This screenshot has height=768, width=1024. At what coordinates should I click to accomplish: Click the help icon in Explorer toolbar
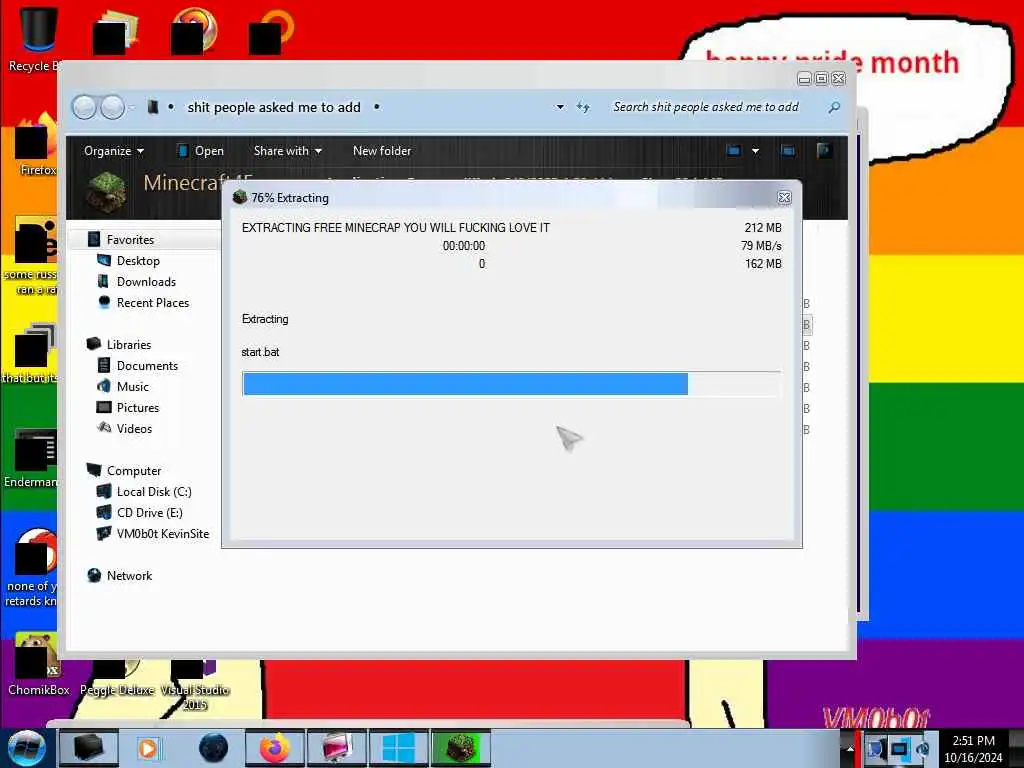coord(824,151)
